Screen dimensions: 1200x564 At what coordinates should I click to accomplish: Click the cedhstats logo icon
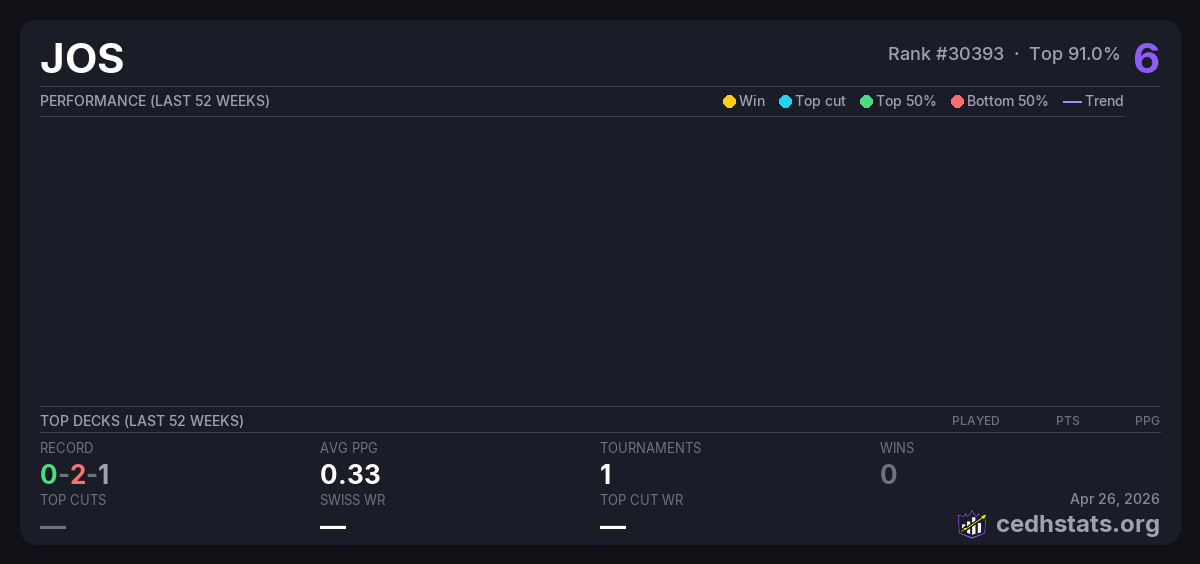[x=972, y=524]
